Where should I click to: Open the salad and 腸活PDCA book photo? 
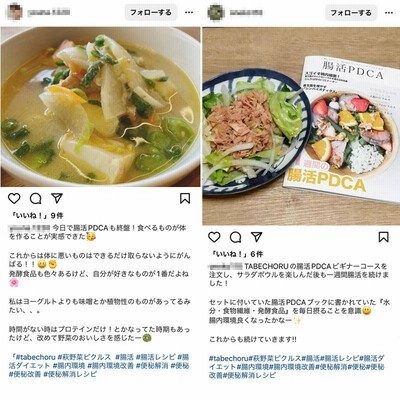(x=301, y=126)
